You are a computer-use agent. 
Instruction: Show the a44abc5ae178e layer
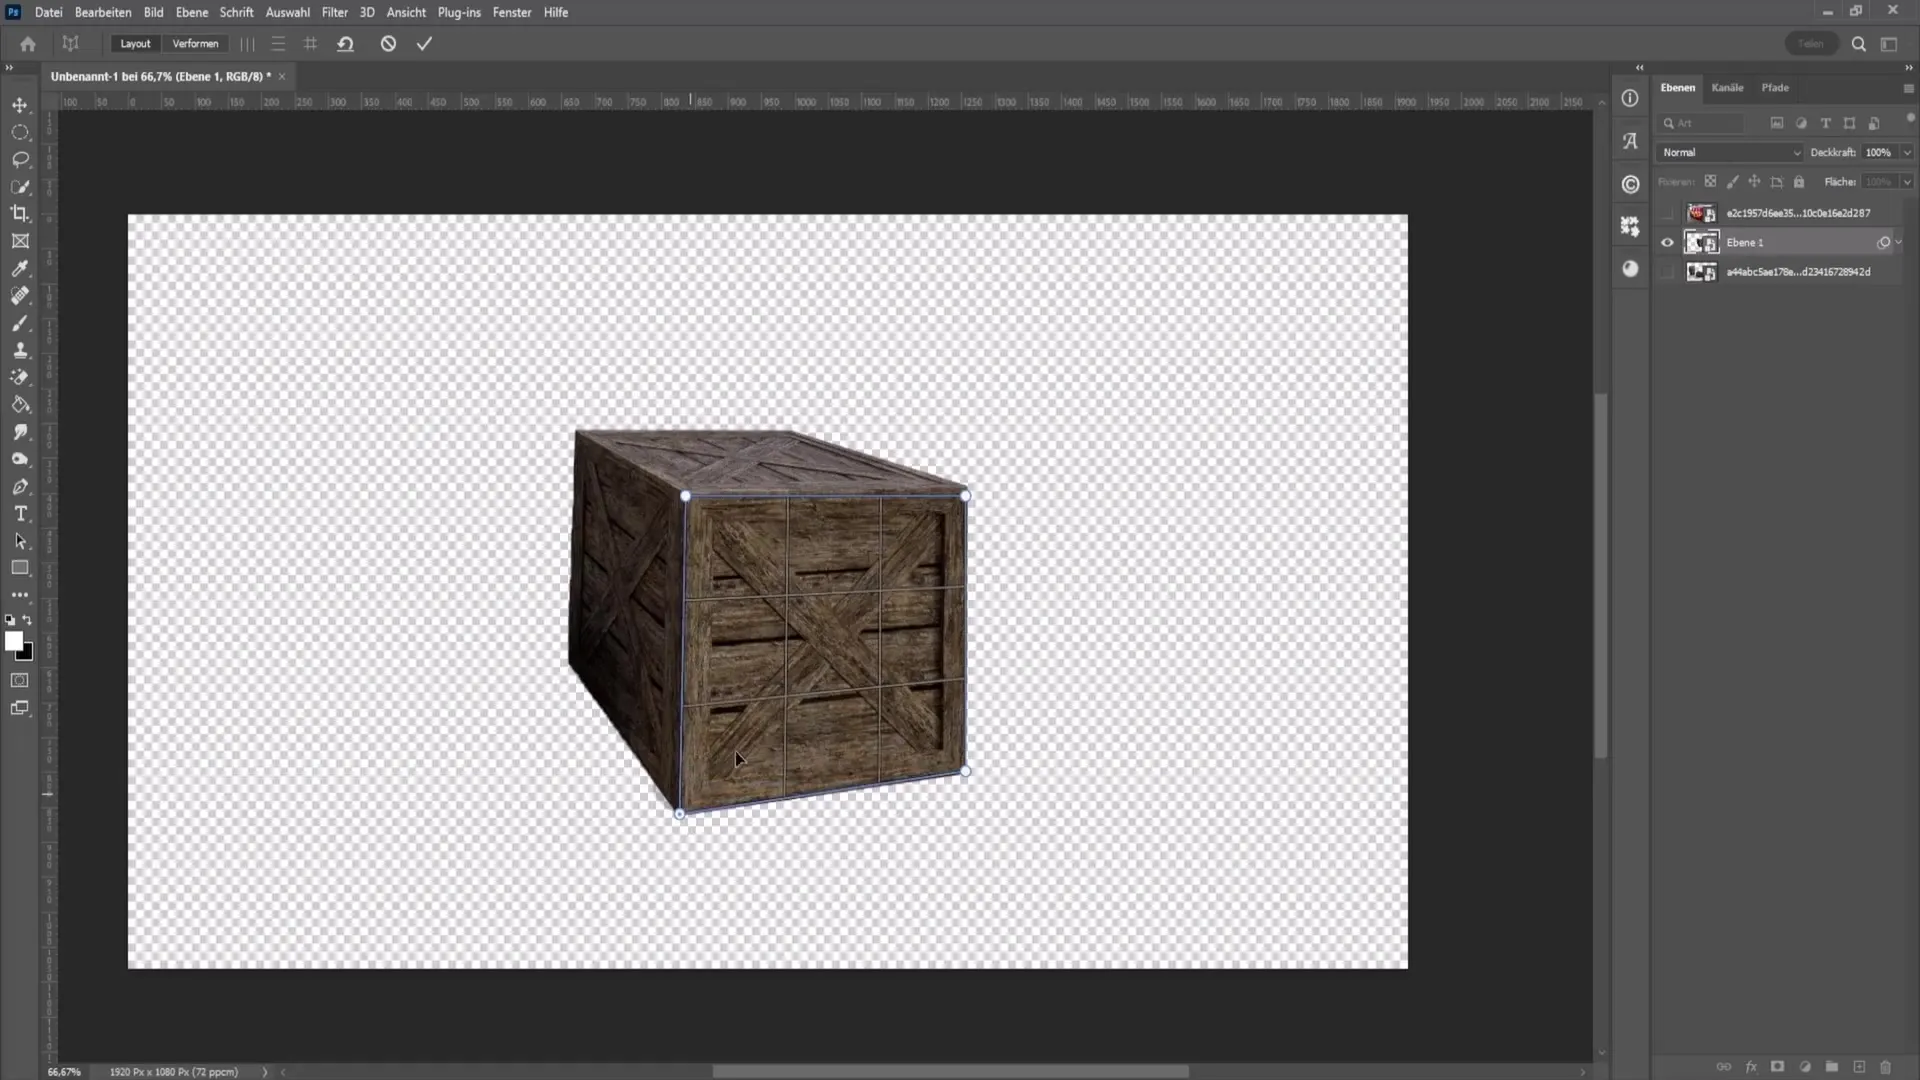click(x=1667, y=272)
